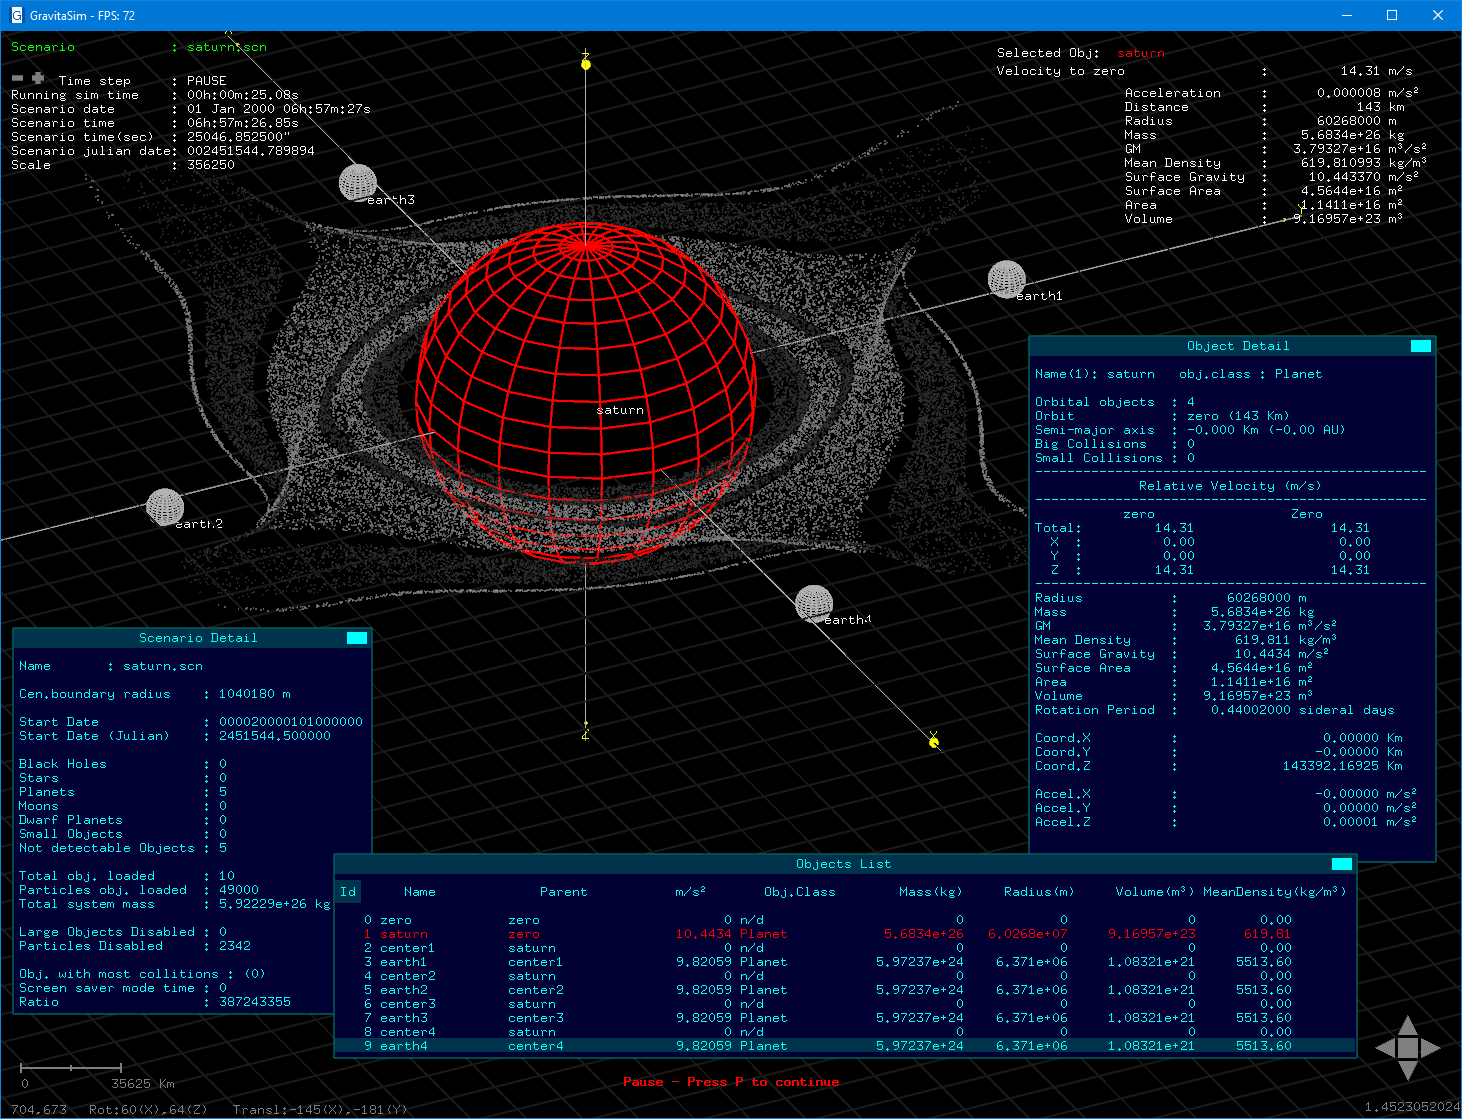The height and width of the screenshot is (1119, 1462).
Task: Click Start Date (Julian) value
Action: click(x=275, y=736)
